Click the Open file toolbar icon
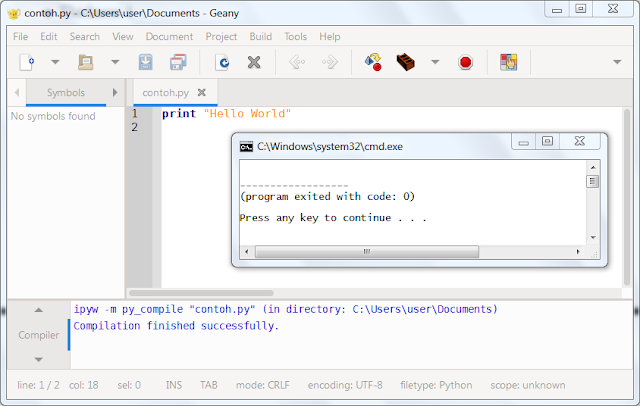This screenshot has width=640, height=406. click(86, 62)
